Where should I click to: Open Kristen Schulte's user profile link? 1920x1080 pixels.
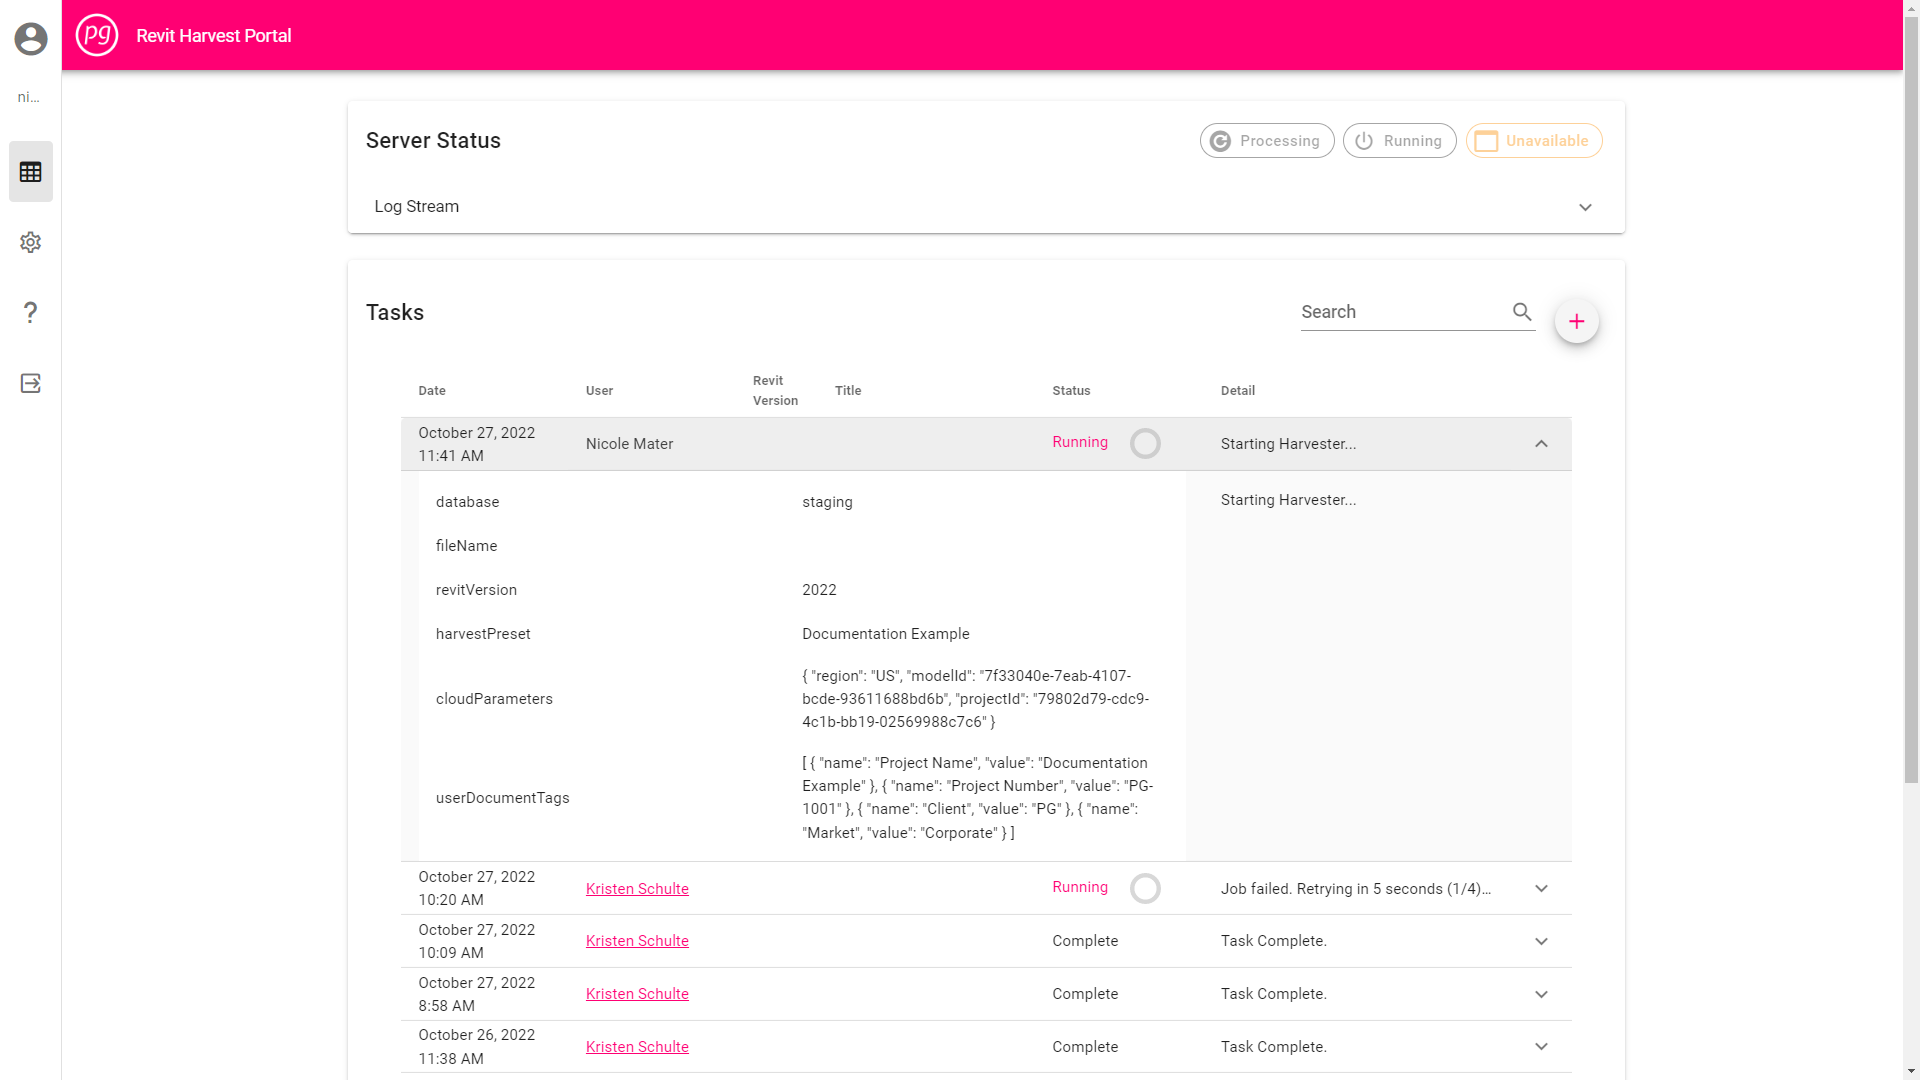click(636, 888)
